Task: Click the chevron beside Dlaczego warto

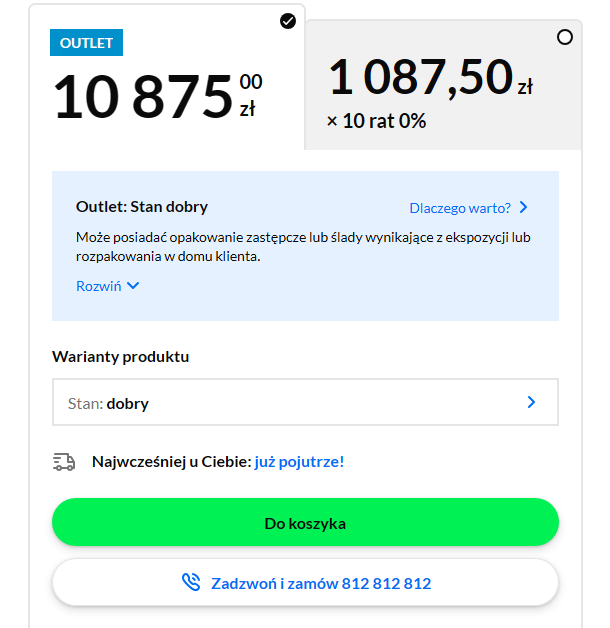Action: tap(524, 208)
